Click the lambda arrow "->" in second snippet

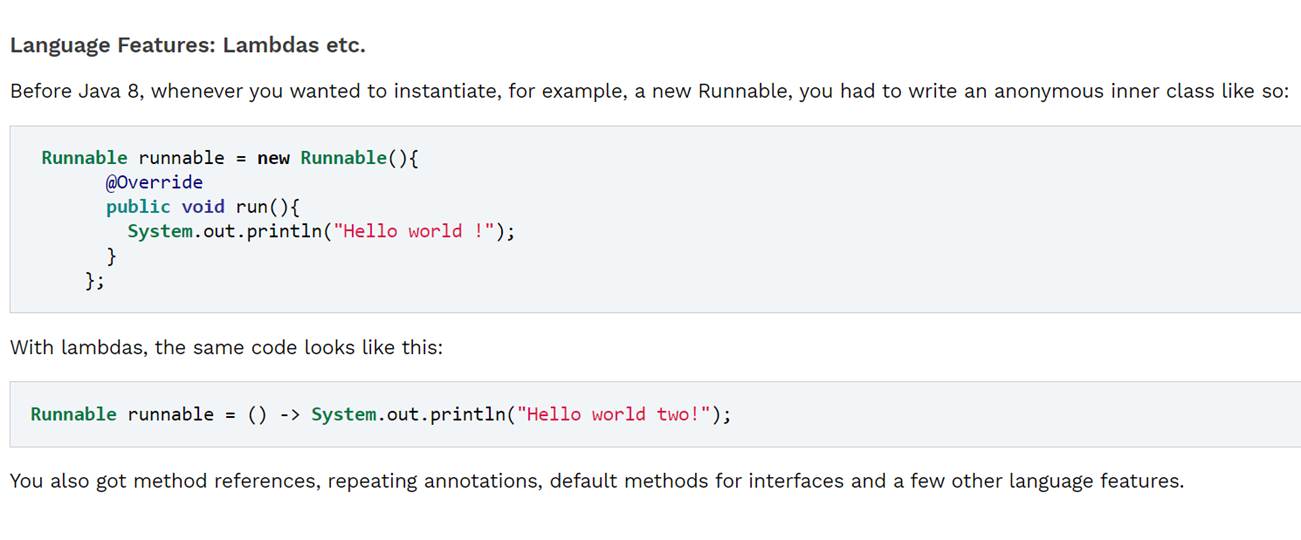coord(289,414)
